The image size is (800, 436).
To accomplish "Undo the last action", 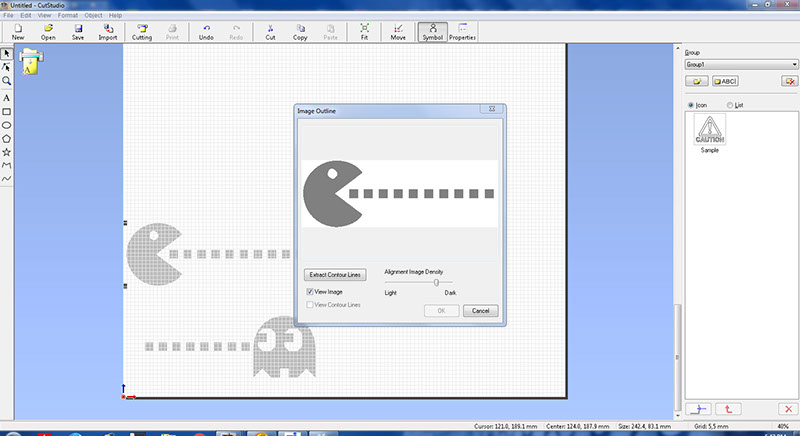I will click(x=206, y=32).
